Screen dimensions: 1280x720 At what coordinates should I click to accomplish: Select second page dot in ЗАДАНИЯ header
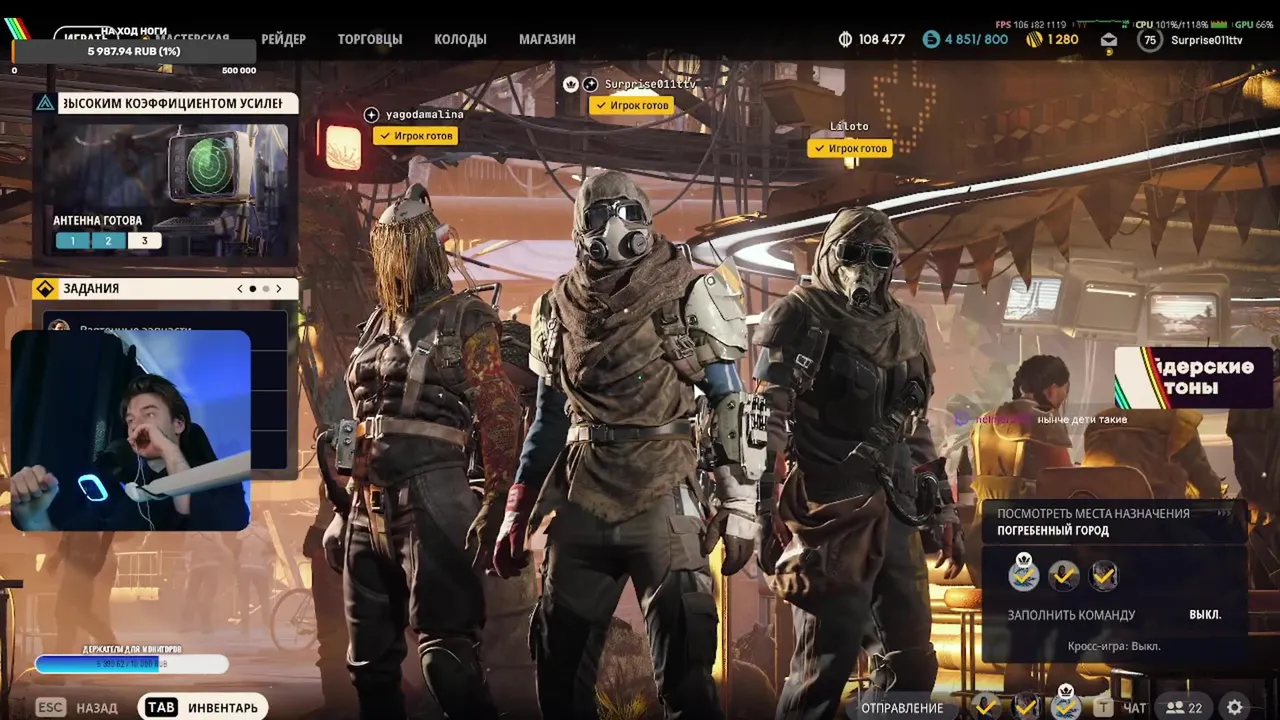coord(265,289)
